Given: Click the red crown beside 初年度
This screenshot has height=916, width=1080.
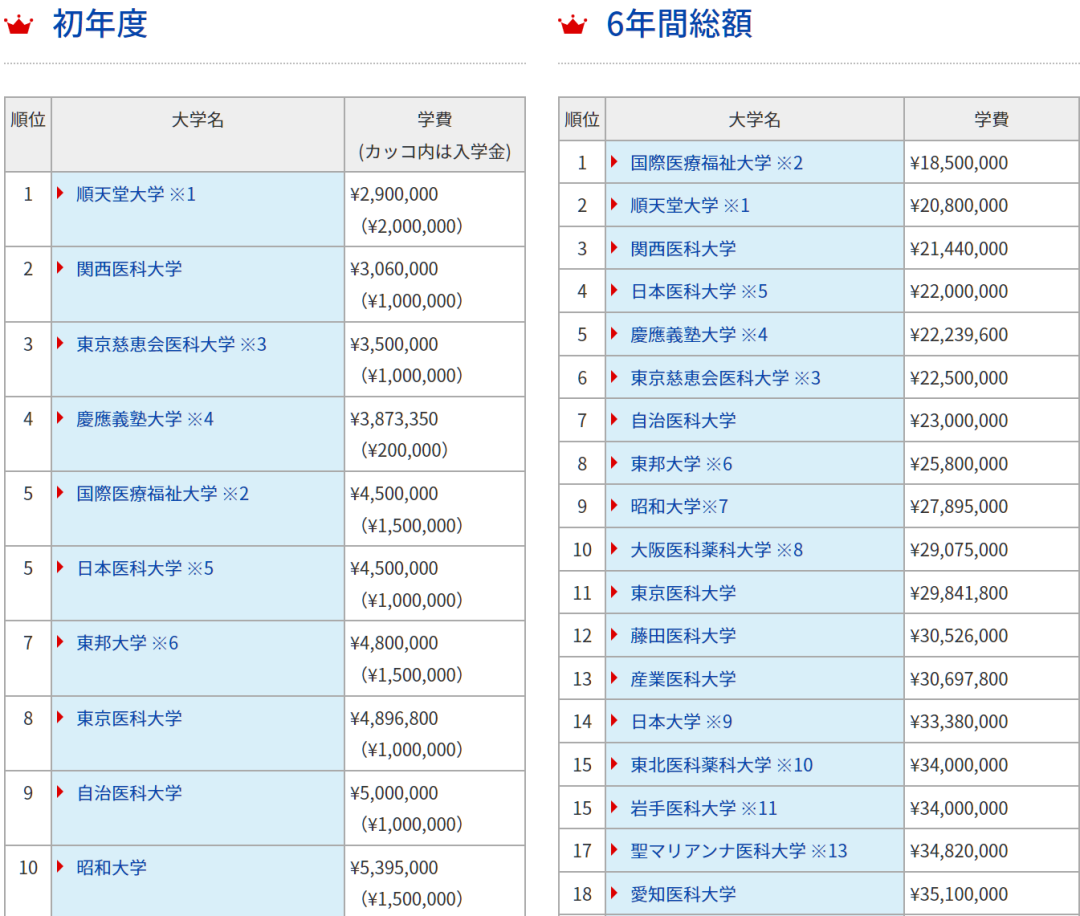Looking at the screenshot, I should click(x=19, y=25).
